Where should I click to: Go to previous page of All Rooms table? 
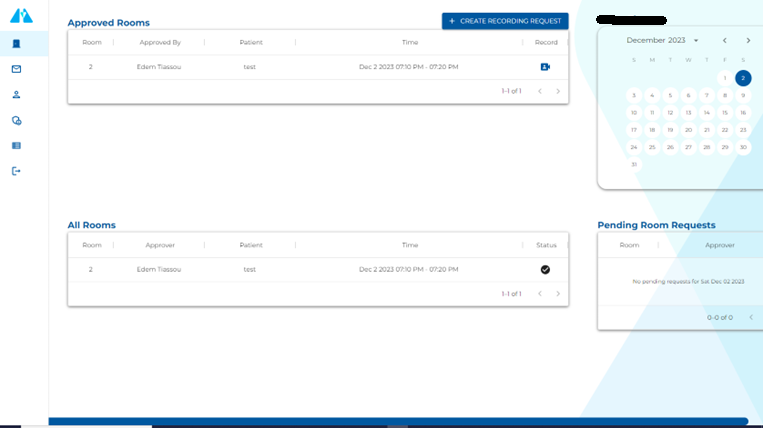click(x=540, y=294)
